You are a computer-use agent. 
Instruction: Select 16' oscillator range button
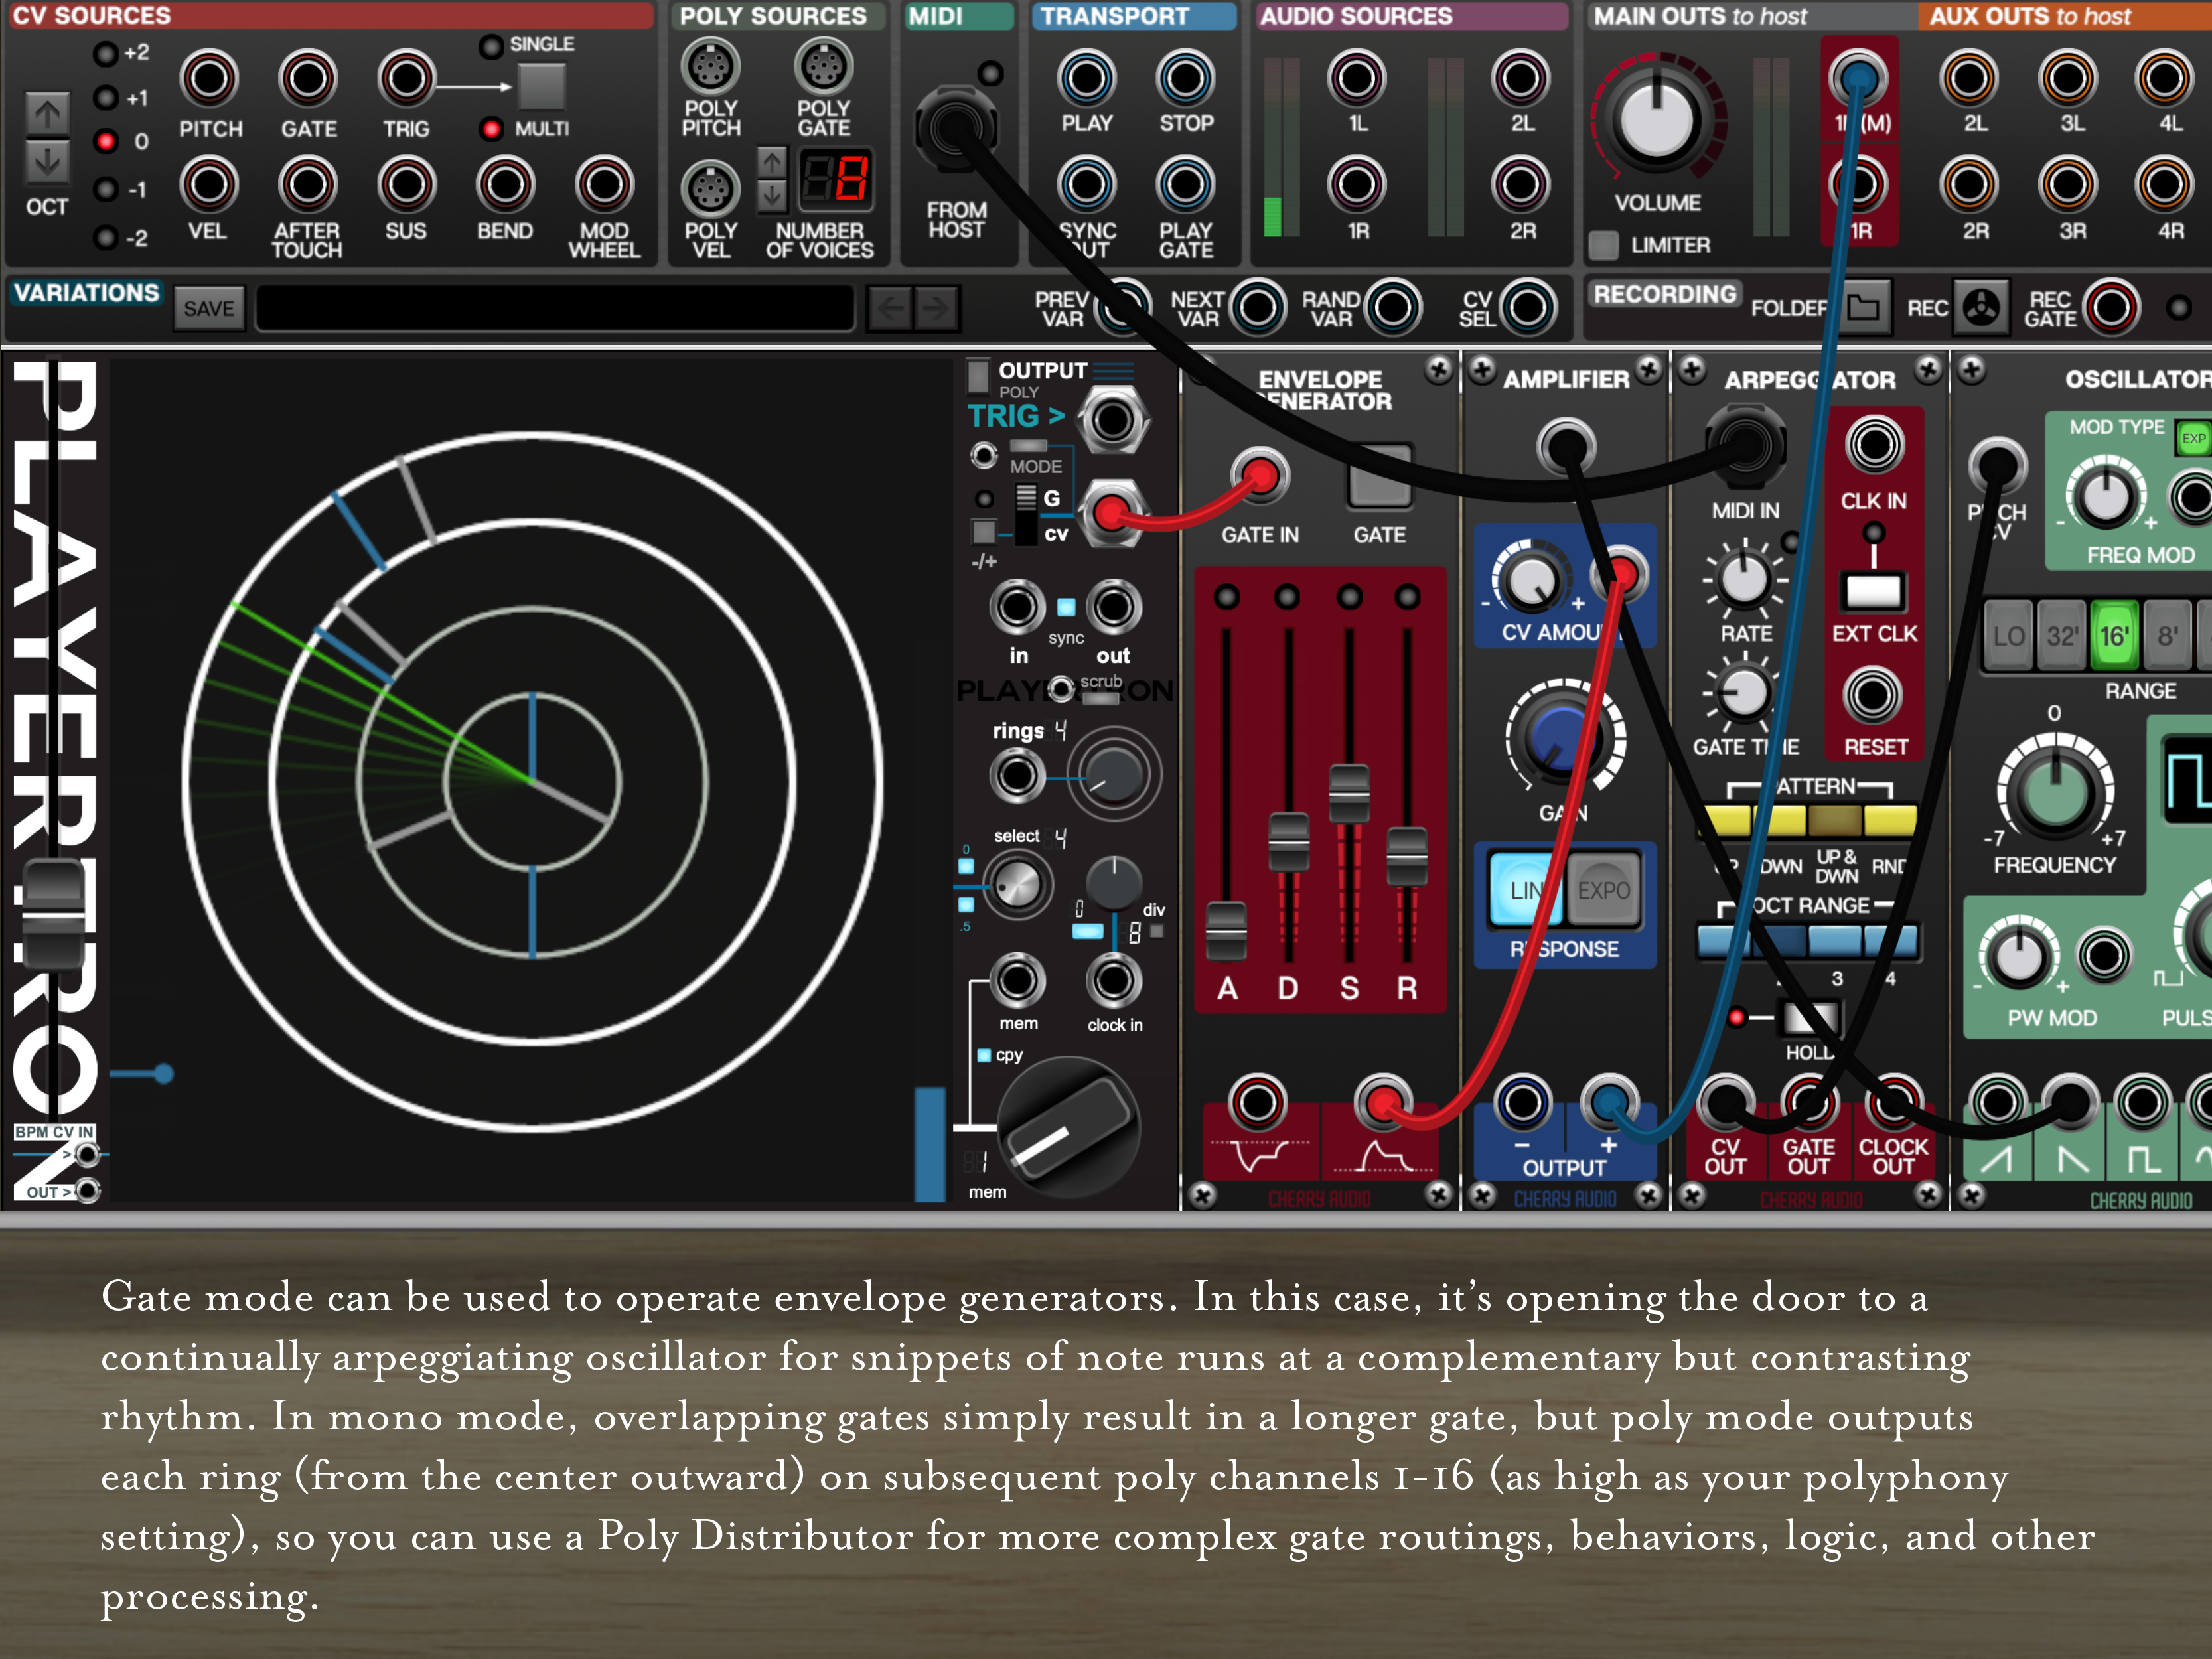[x=2113, y=636]
